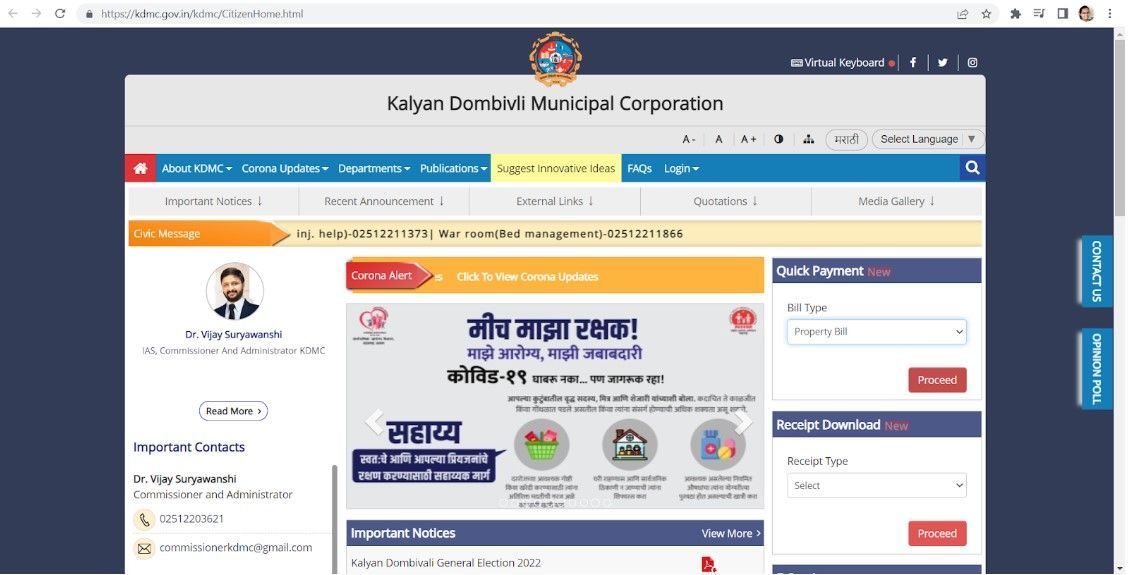Screen dimensions: 1128x575
Task: Jump to Important Notices tab
Action: tap(214, 202)
